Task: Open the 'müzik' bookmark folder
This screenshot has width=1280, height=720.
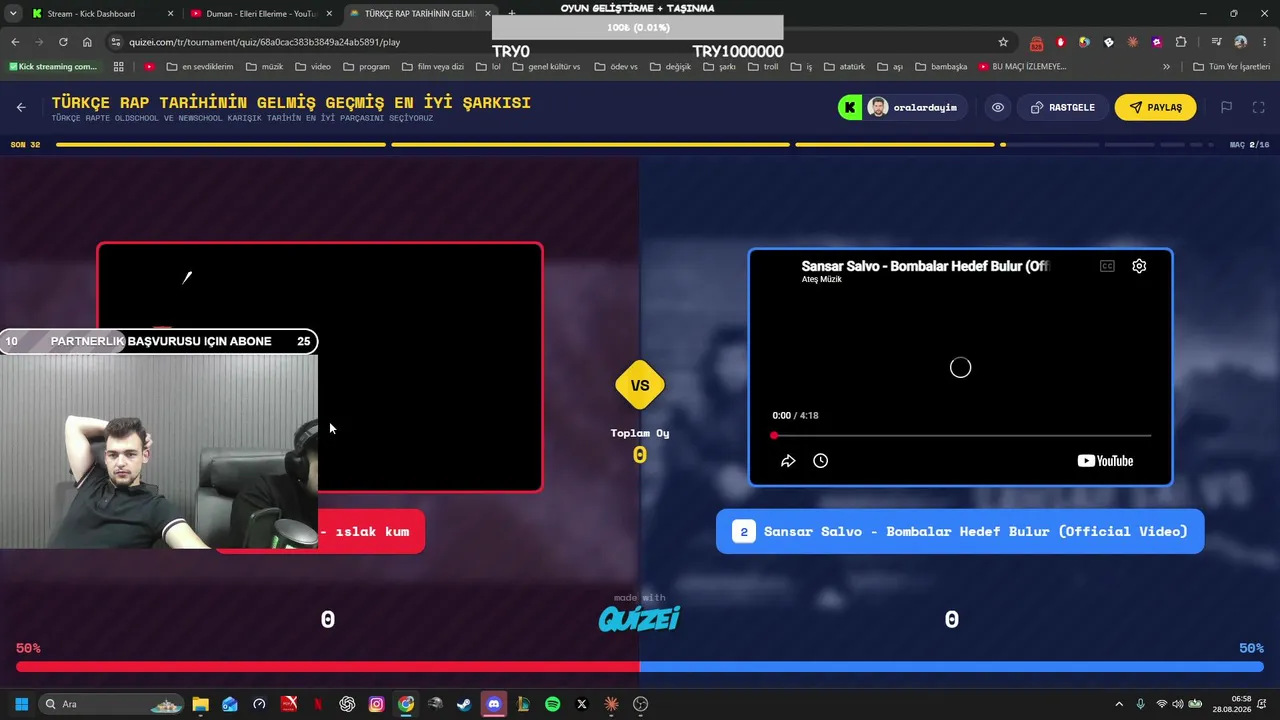Action: click(264, 67)
